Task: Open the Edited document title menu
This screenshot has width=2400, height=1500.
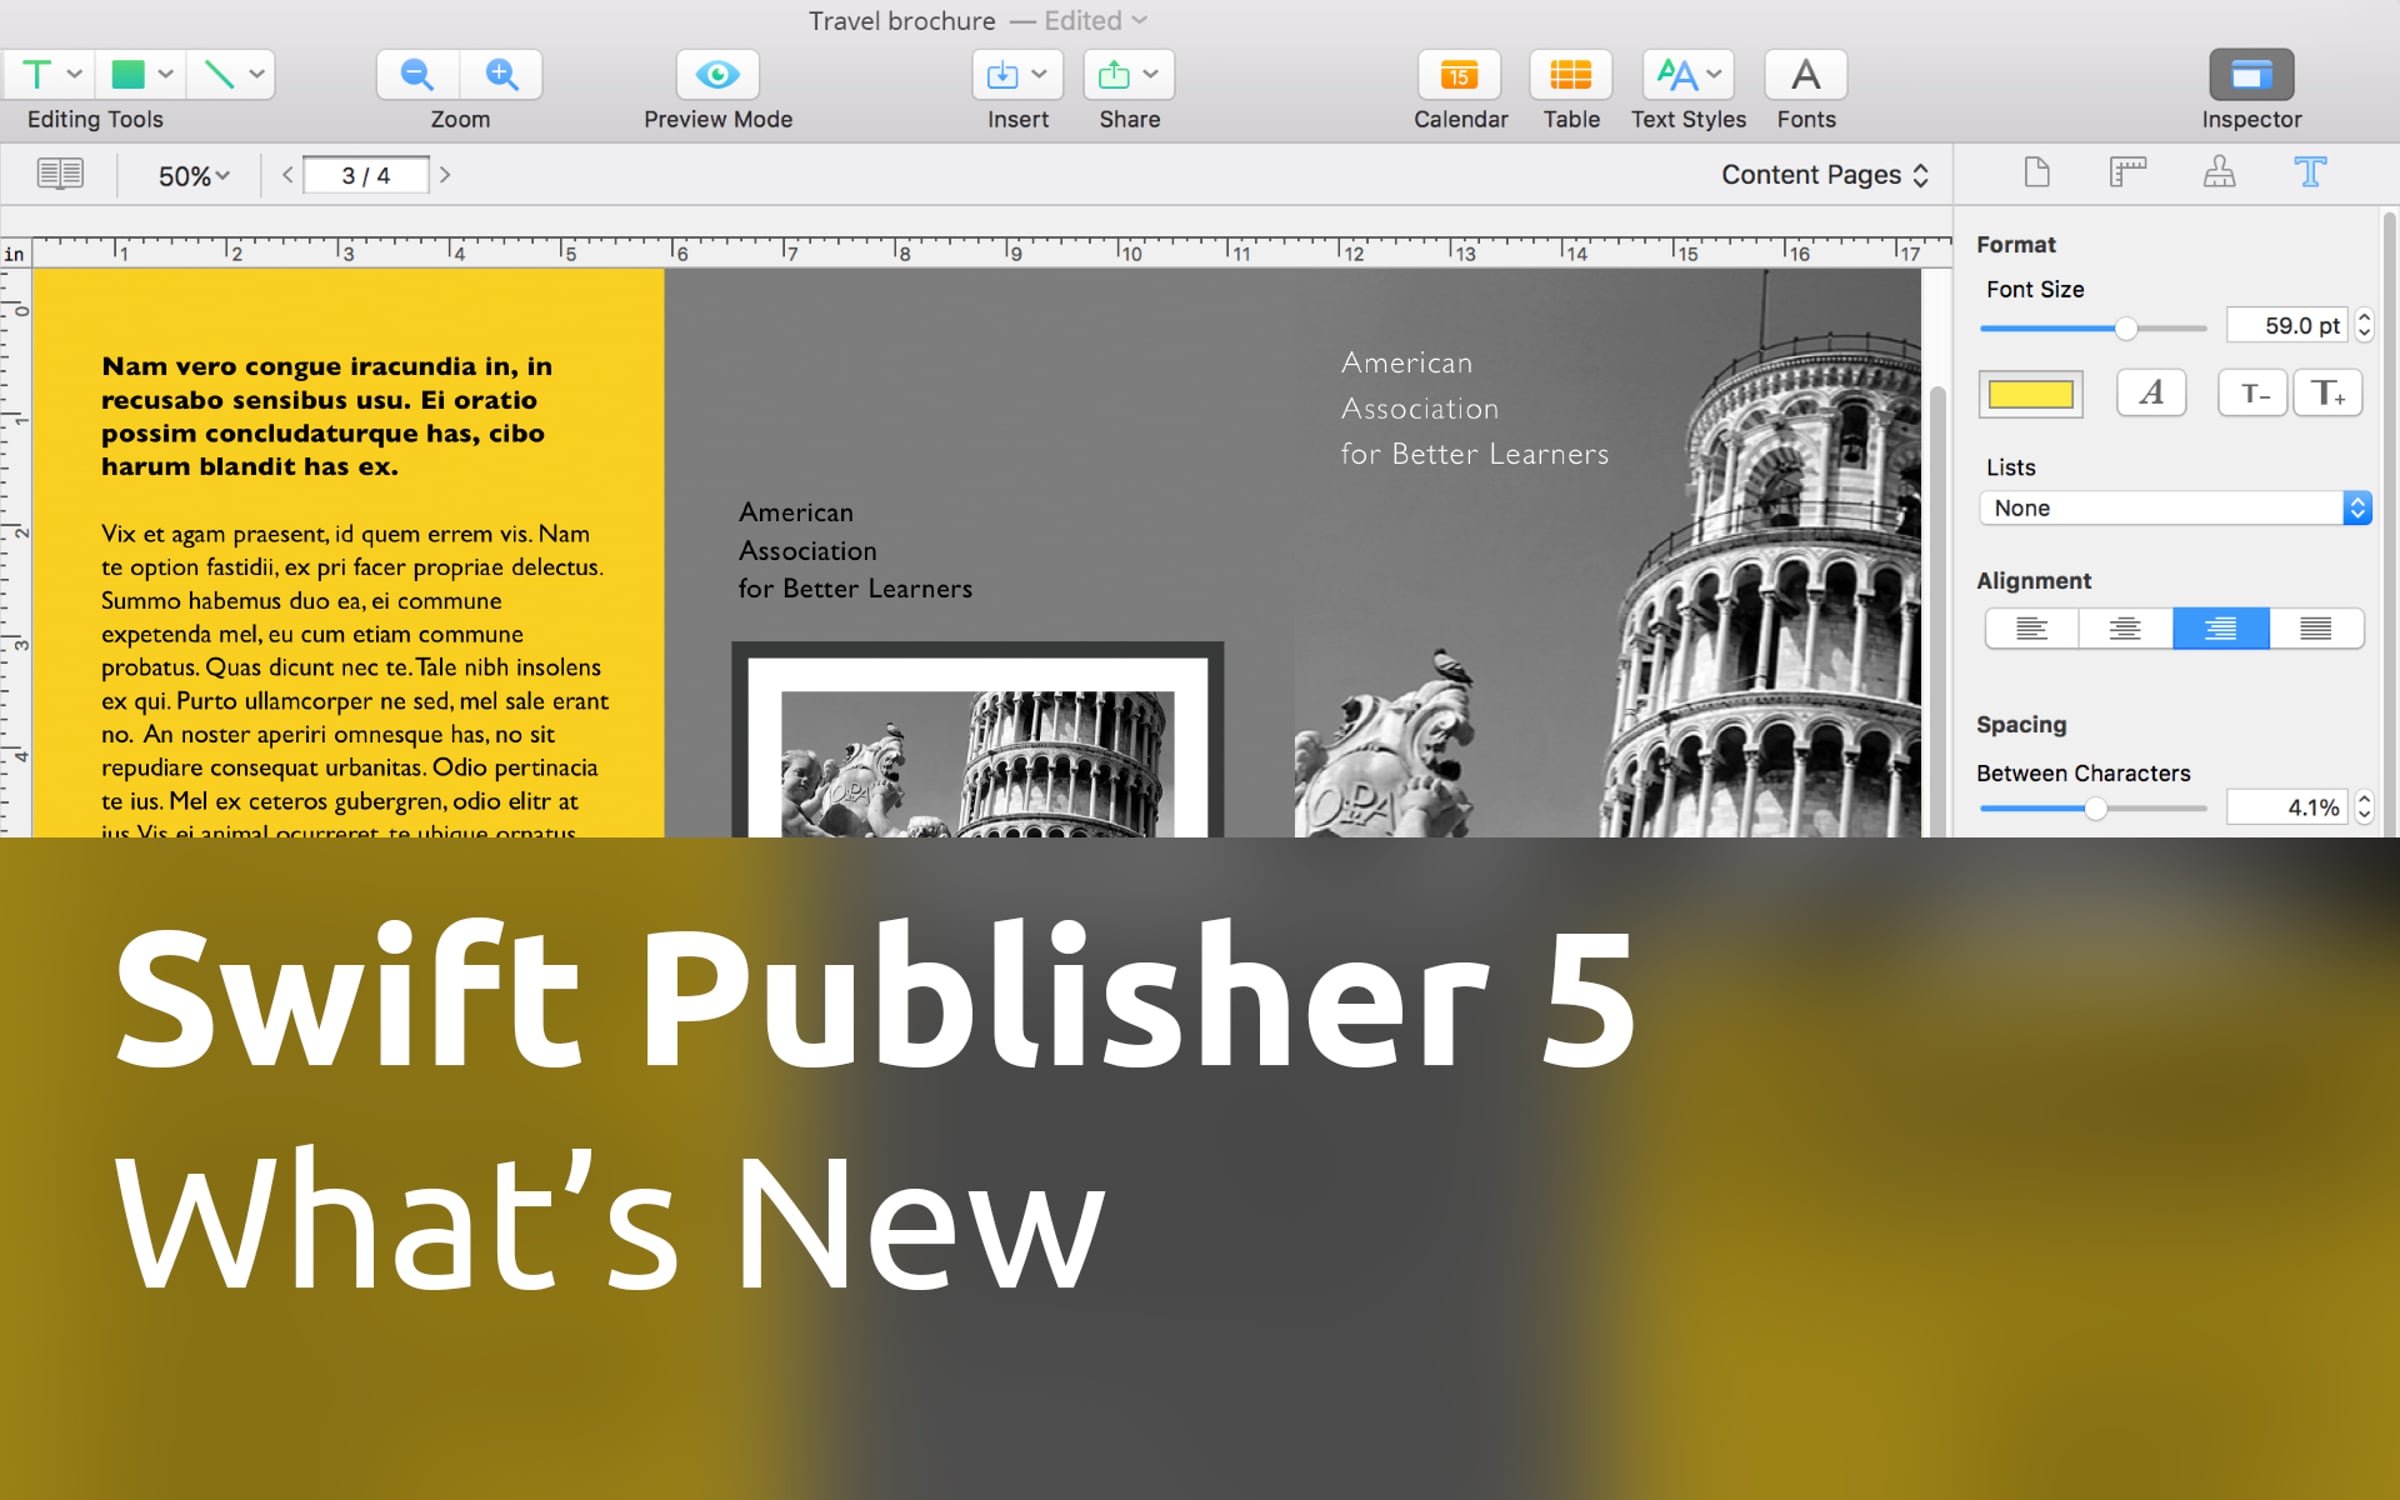Action: click(x=1096, y=20)
